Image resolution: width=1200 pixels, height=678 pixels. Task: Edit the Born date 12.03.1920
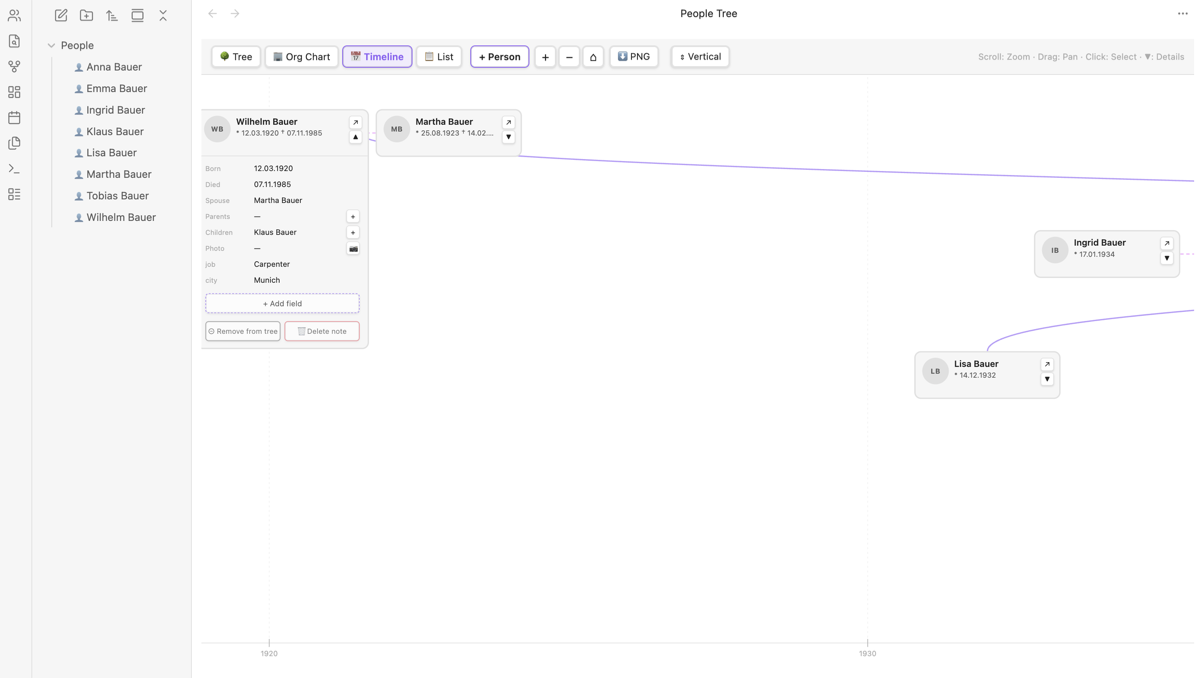pyautogui.click(x=273, y=168)
